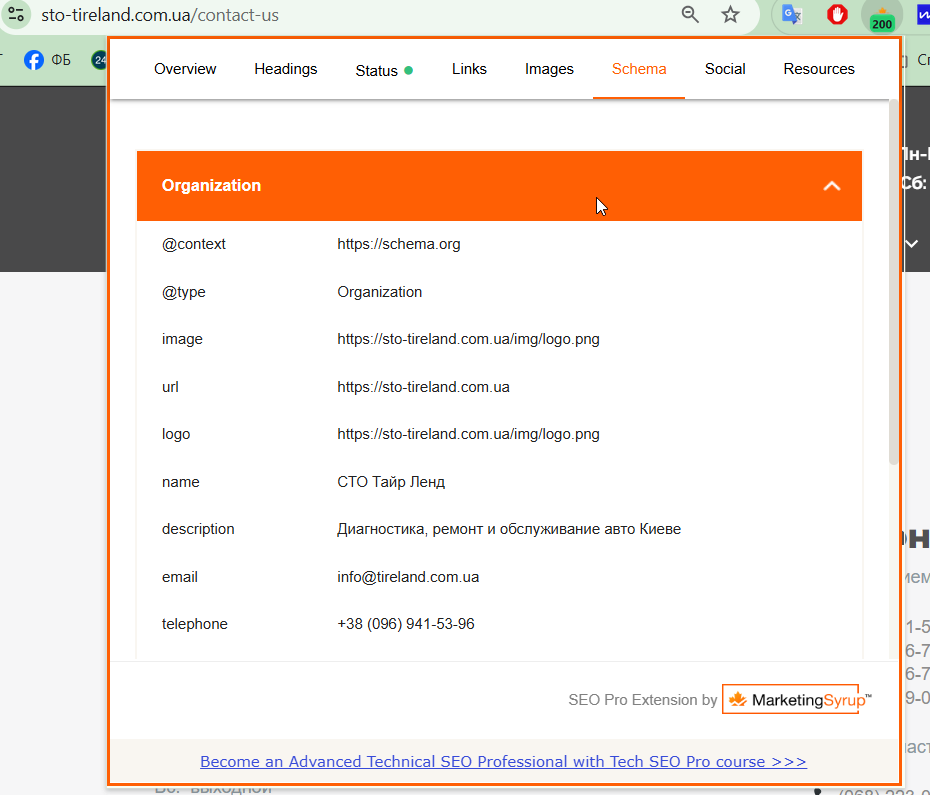Click the zoom magnifier icon in address bar
This screenshot has height=795, width=930.
click(x=690, y=14)
